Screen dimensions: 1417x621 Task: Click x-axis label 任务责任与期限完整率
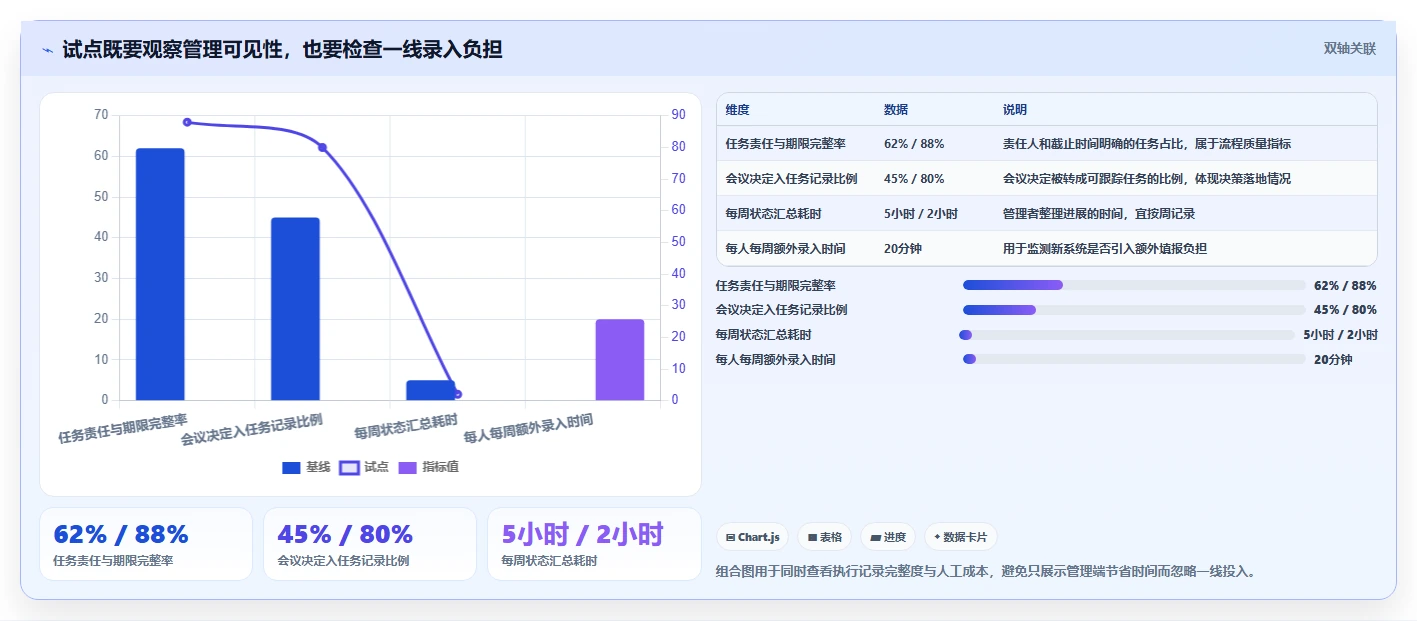(123, 427)
